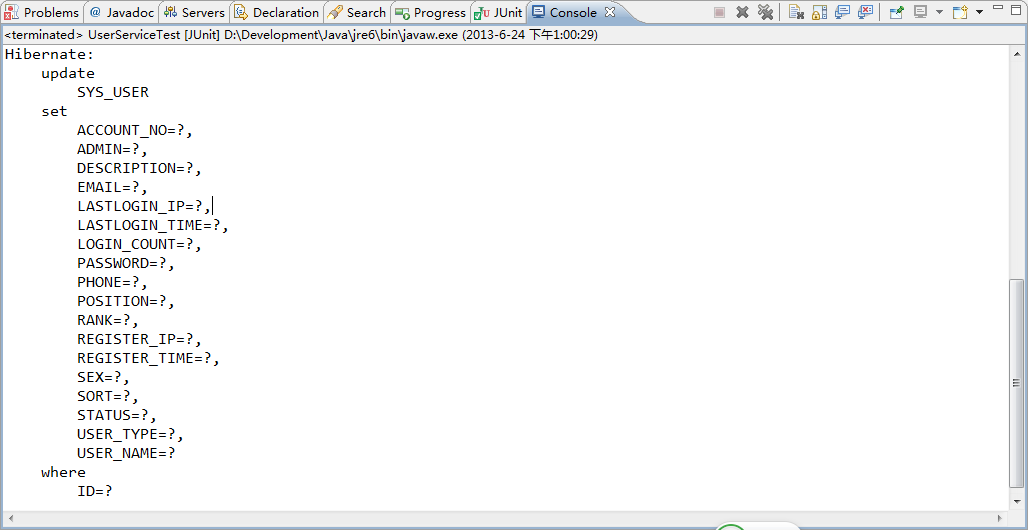Click the 'where' keyword line
The height and width of the screenshot is (530, 1028).
64,472
